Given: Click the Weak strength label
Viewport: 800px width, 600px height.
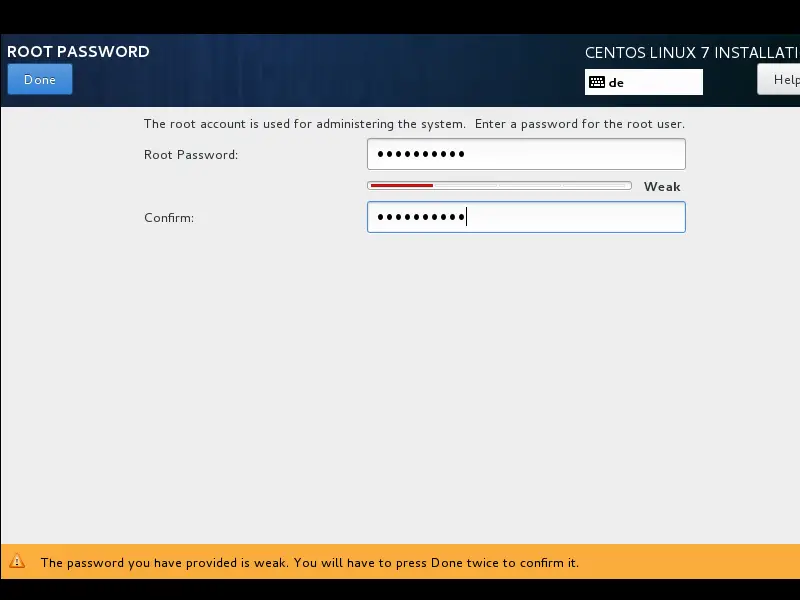Looking at the screenshot, I should point(662,187).
